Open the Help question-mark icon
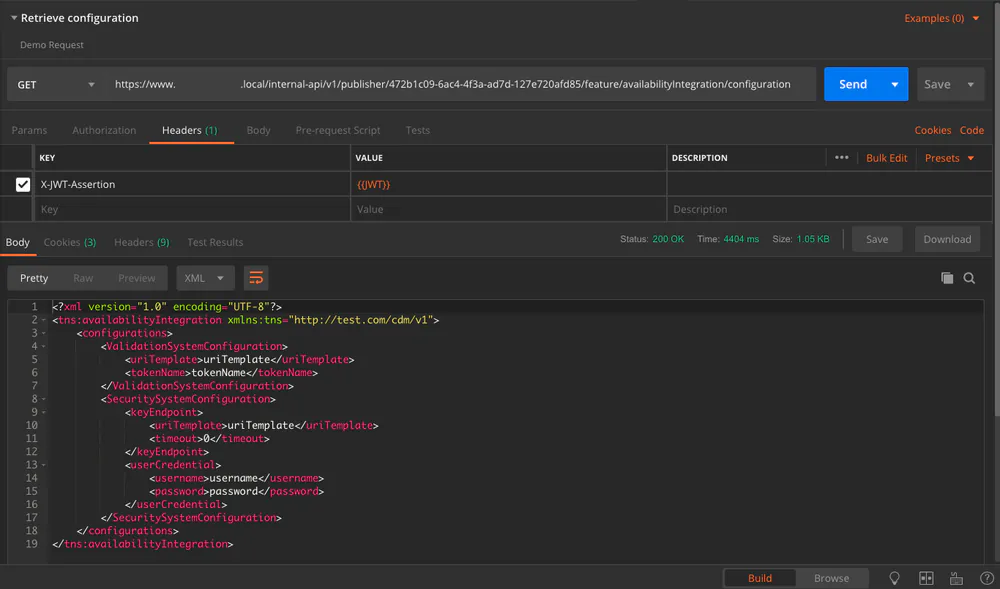 pos(986,578)
